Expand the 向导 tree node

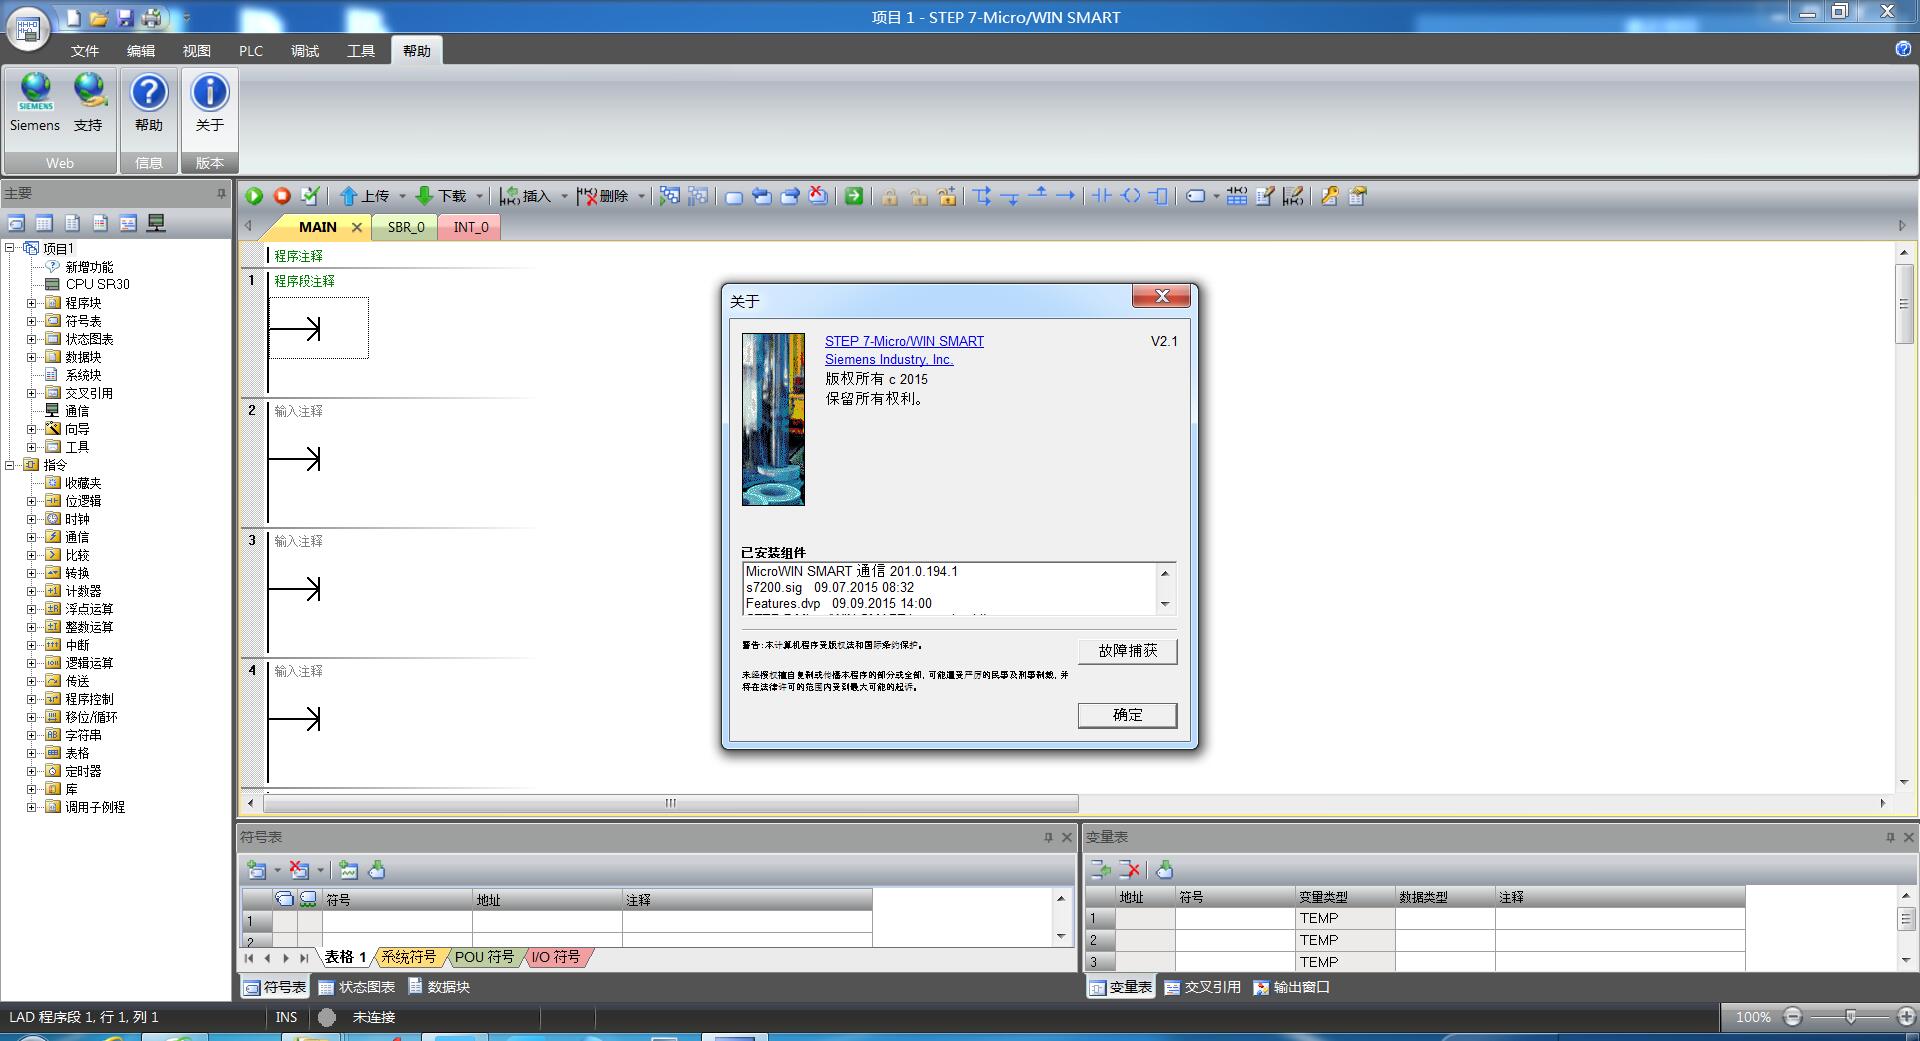32,429
